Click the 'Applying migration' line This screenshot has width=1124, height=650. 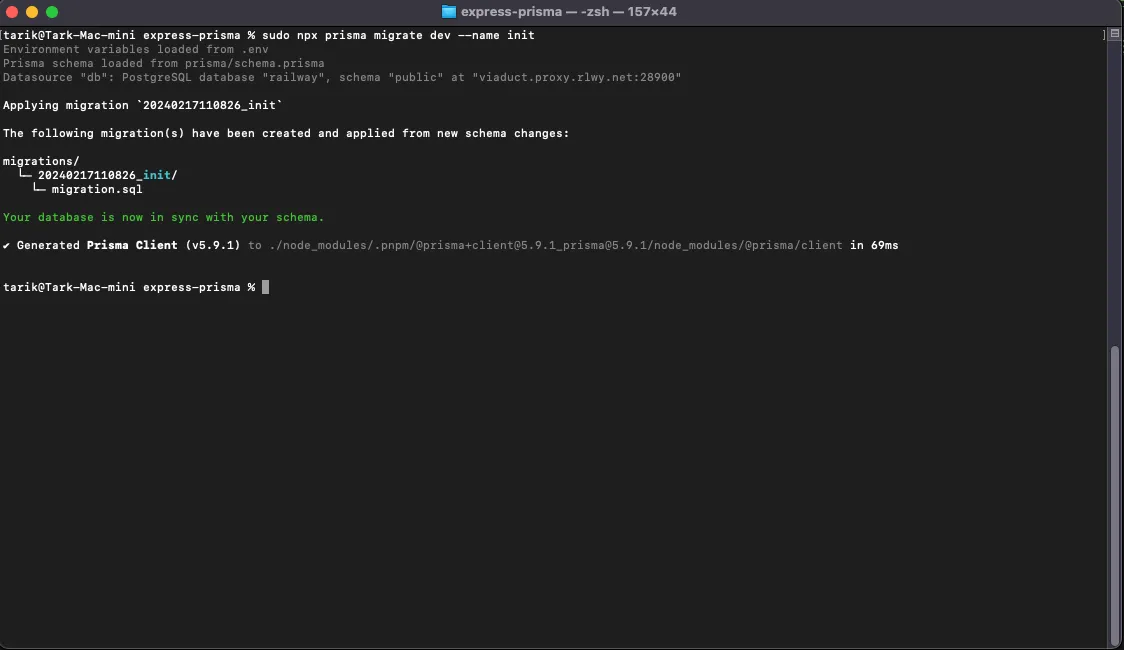[143, 105]
